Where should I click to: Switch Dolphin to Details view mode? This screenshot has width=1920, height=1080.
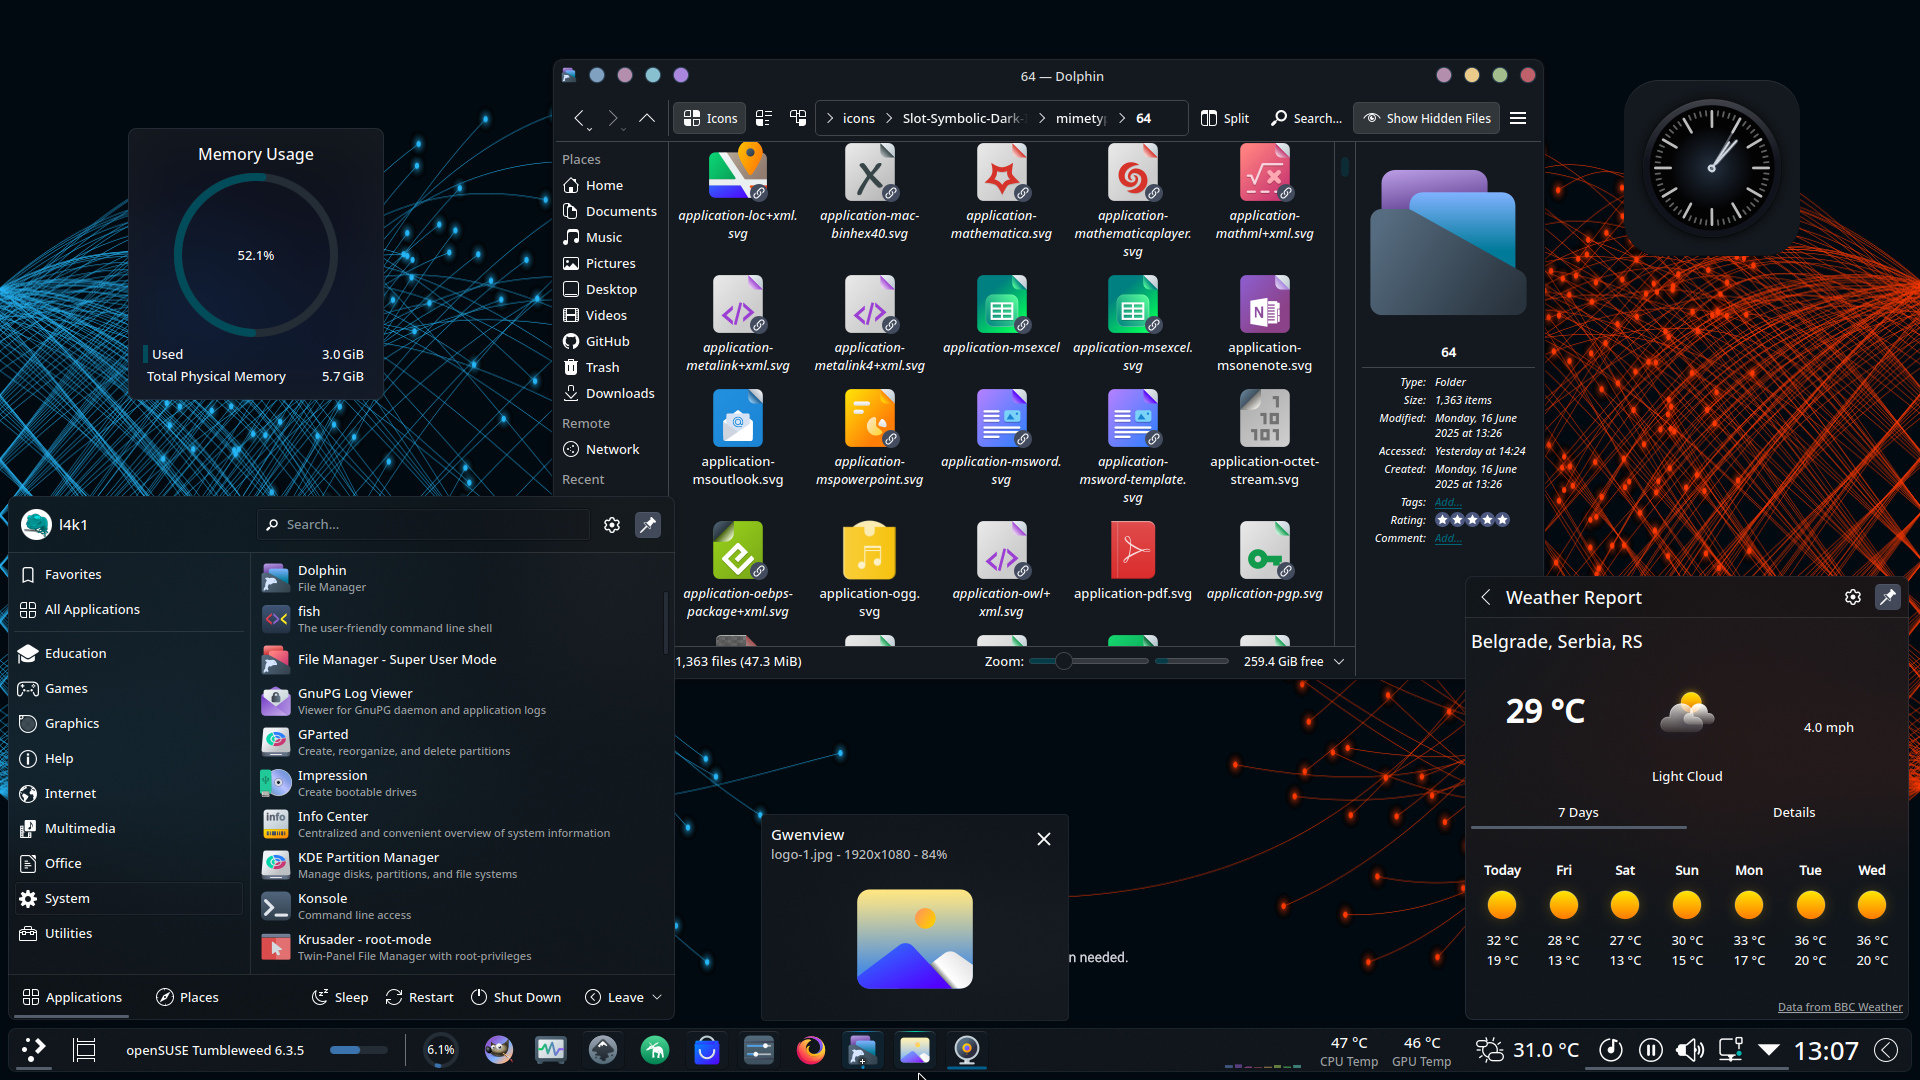(763, 117)
